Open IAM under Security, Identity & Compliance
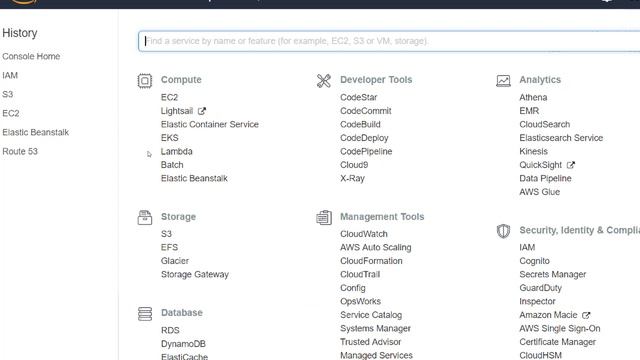Viewport: 640px width, 360px height. coord(527,247)
